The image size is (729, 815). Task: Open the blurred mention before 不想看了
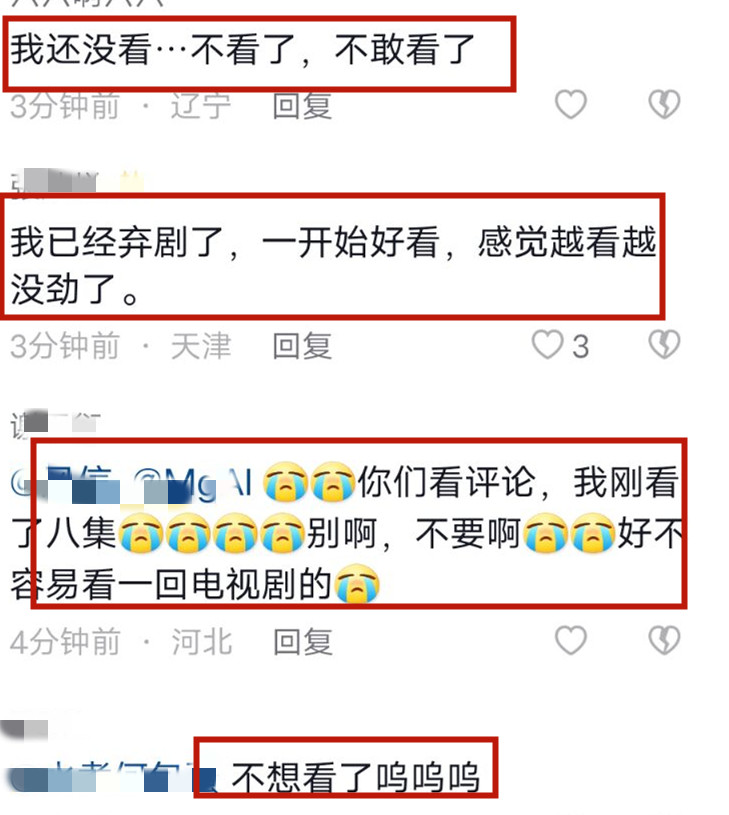tap(111, 778)
